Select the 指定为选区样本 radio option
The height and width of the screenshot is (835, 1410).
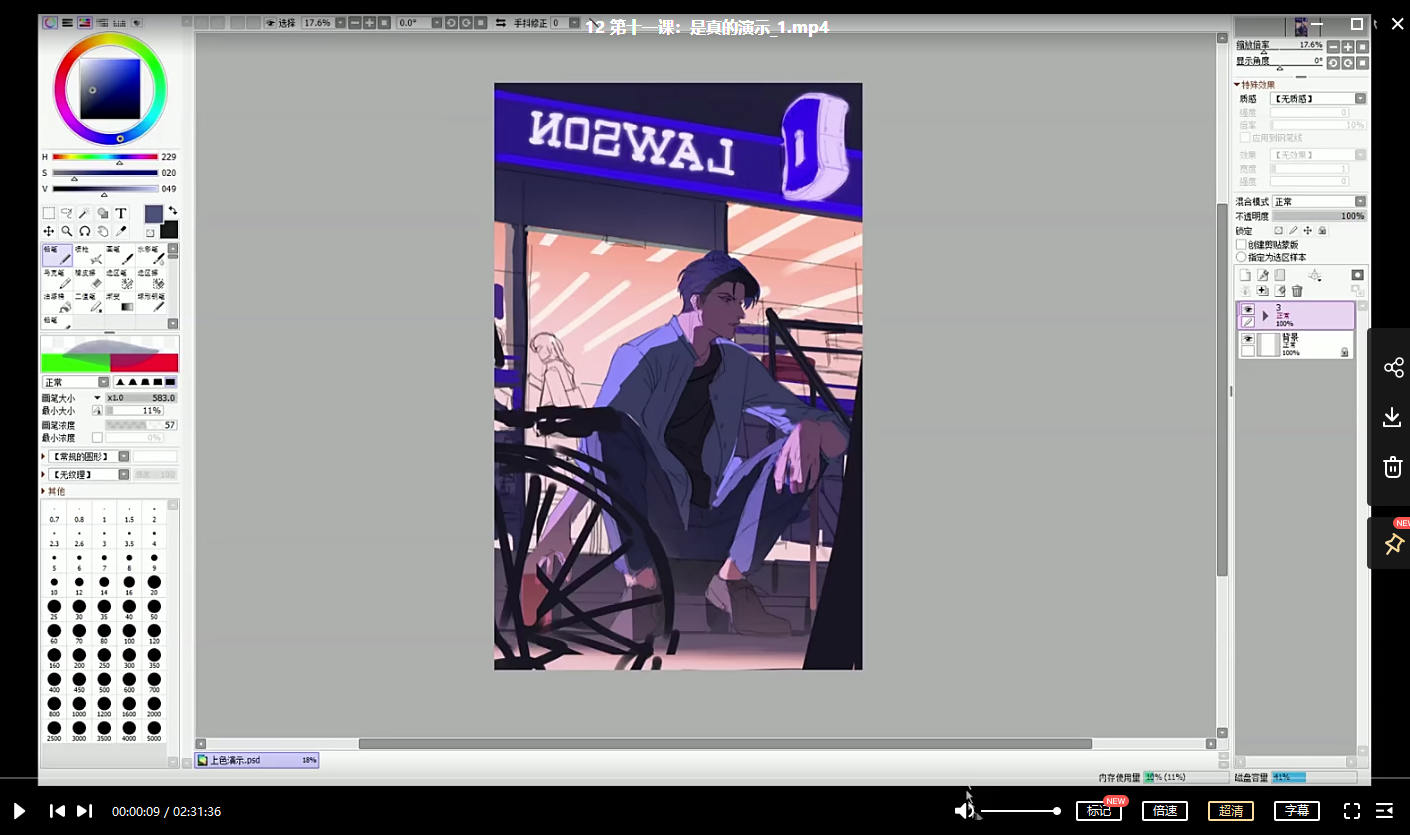pos(1242,257)
